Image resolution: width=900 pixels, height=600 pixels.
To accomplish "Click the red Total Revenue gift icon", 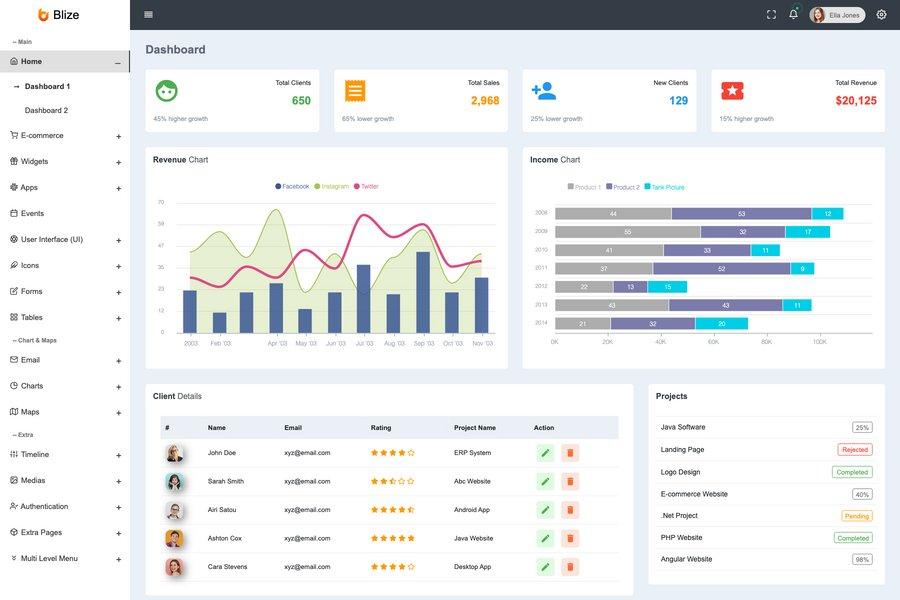I will (x=733, y=90).
